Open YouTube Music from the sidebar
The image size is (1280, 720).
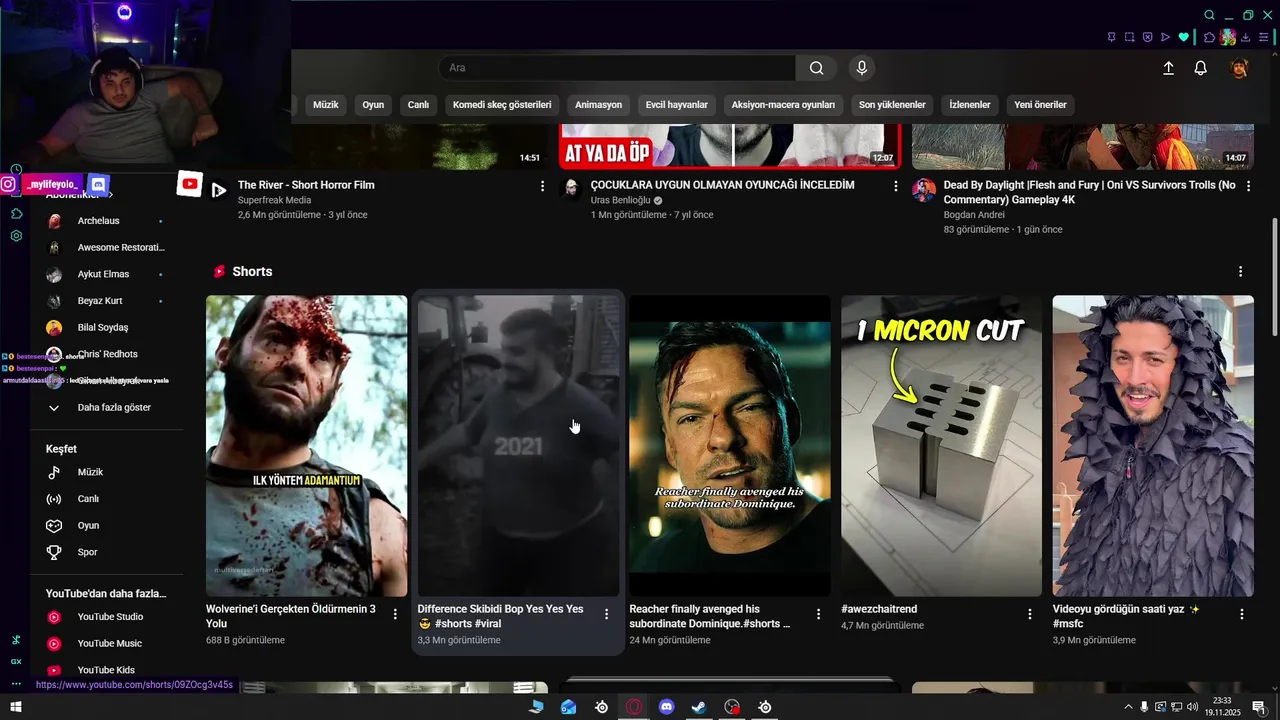pyautogui.click(x=108, y=643)
